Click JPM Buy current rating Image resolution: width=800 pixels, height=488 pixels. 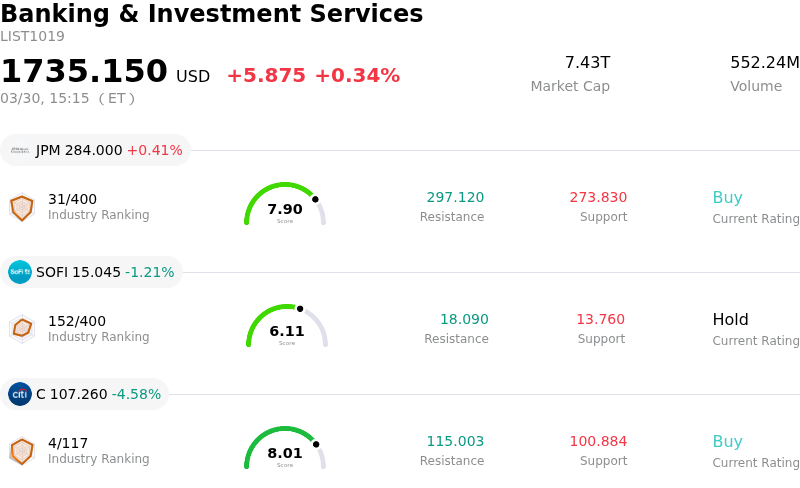[727, 198]
